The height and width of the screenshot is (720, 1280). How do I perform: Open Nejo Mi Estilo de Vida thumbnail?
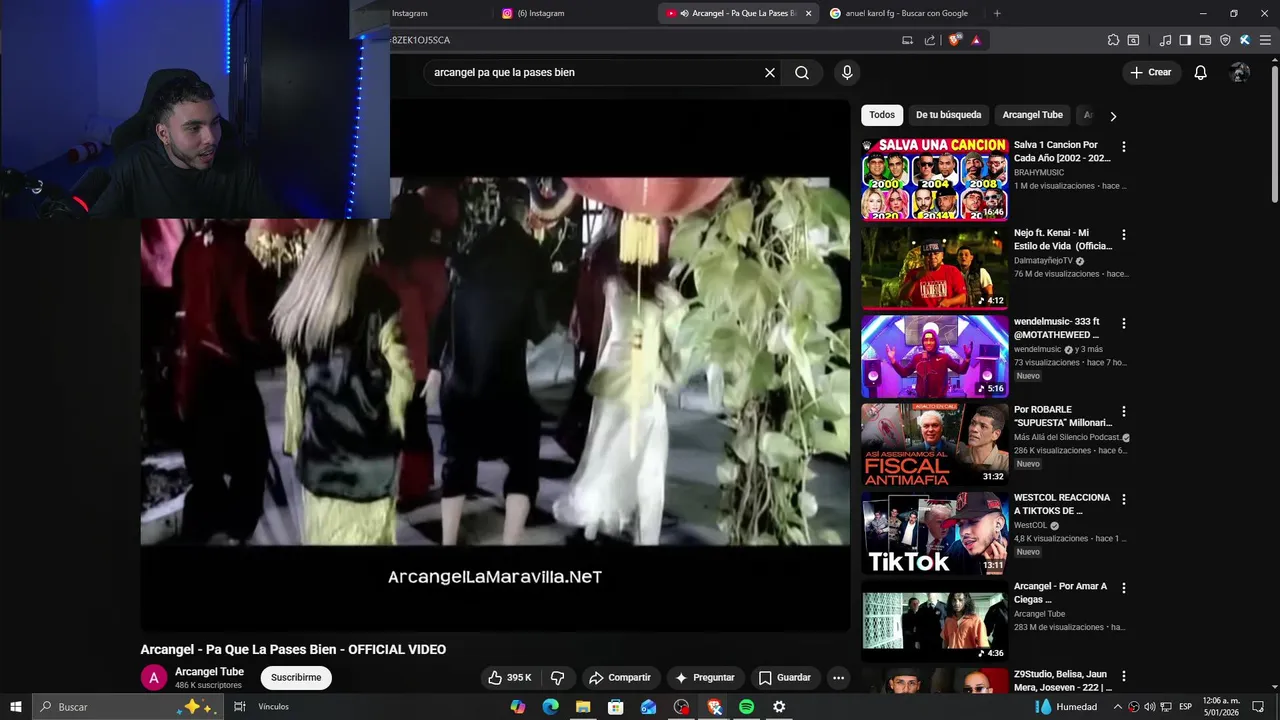[x=935, y=267]
